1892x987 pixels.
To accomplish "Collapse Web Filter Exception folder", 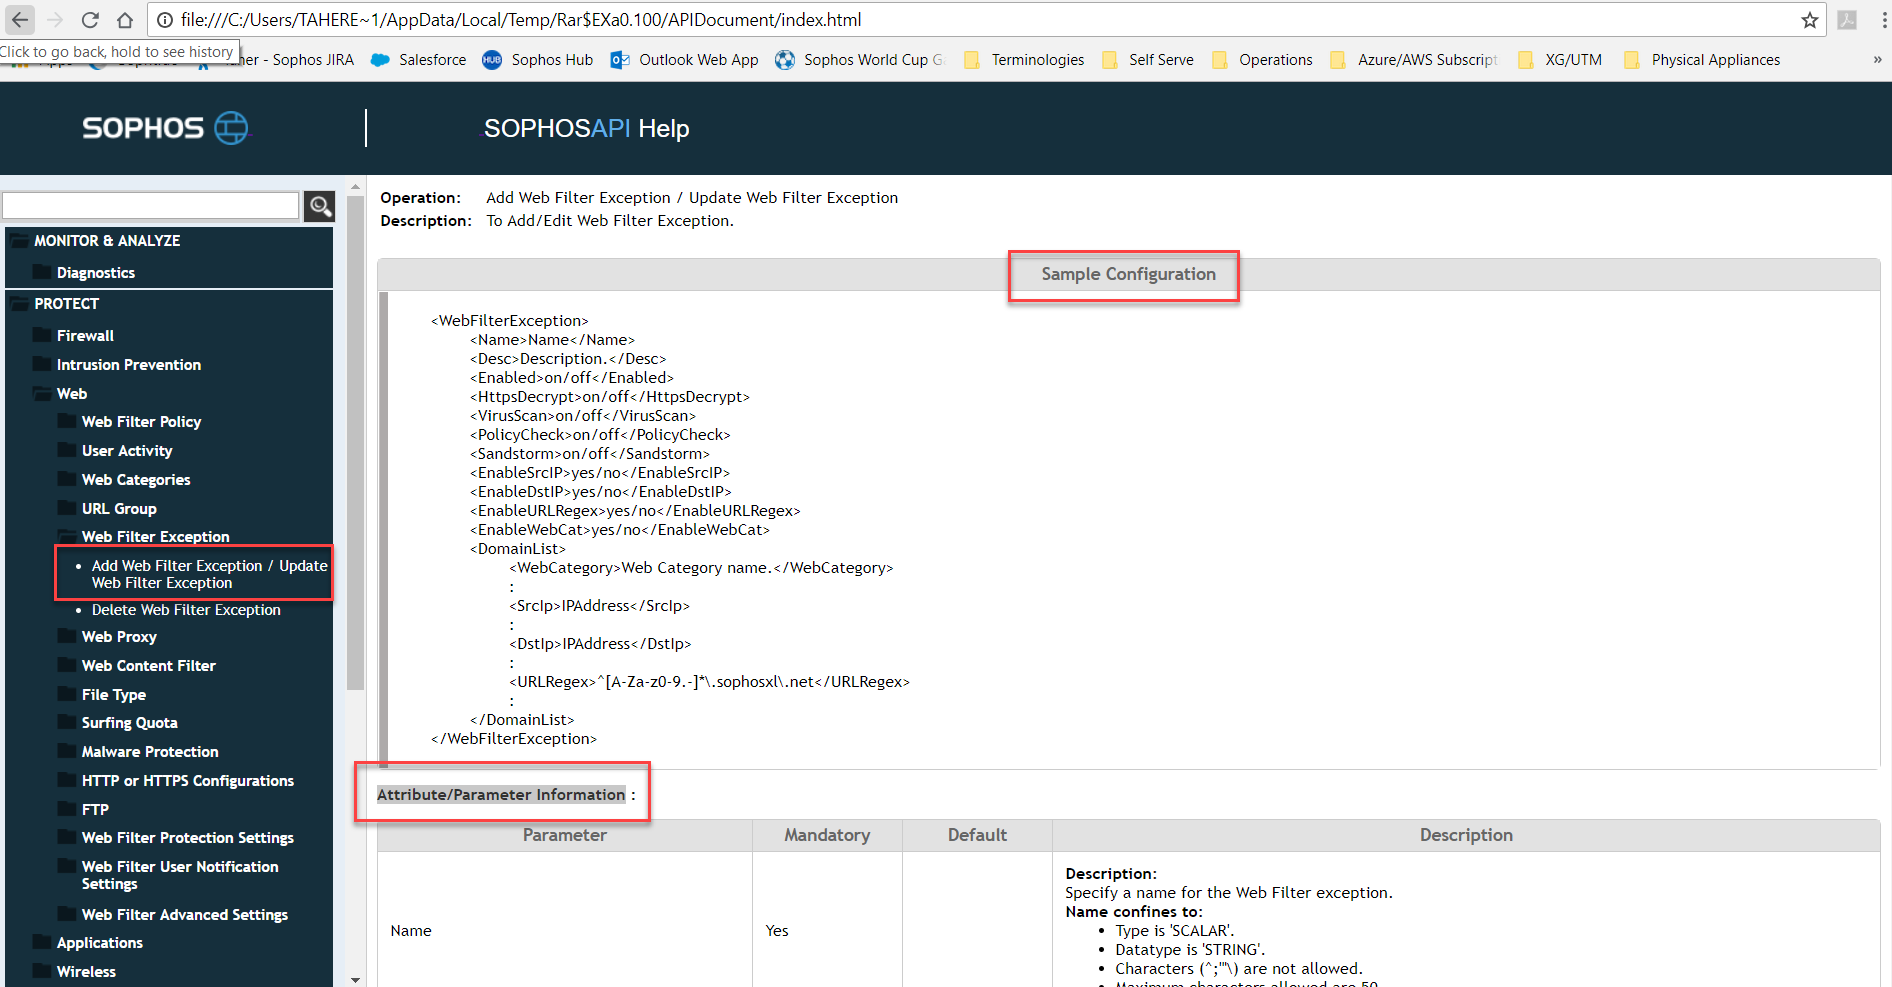I will (155, 537).
